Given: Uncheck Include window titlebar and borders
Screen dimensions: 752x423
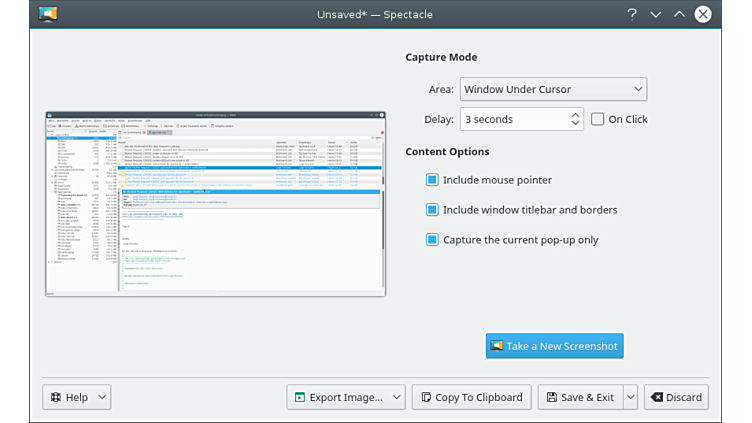Looking at the screenshot, I should (x=432, y=210).
